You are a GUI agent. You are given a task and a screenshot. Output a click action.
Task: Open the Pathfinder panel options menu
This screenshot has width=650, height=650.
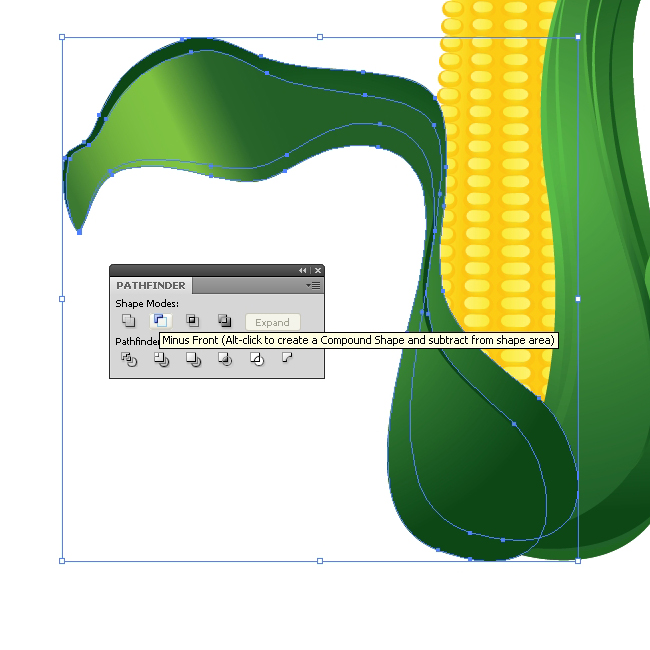[313, 286]
